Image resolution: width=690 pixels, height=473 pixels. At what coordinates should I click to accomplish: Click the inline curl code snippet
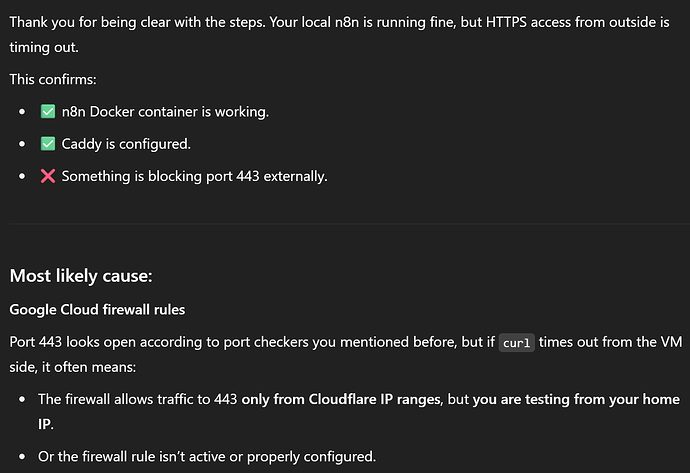[x=517, y=343]
